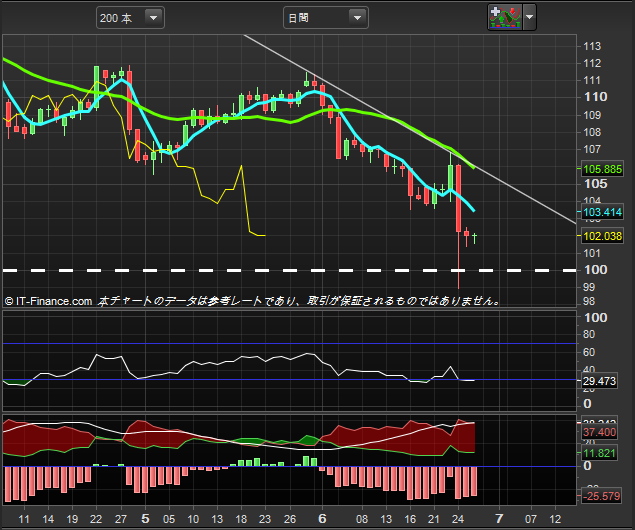635x530 pixels.
Task: Click the 29.473 RSI value label
Action: 599,381
